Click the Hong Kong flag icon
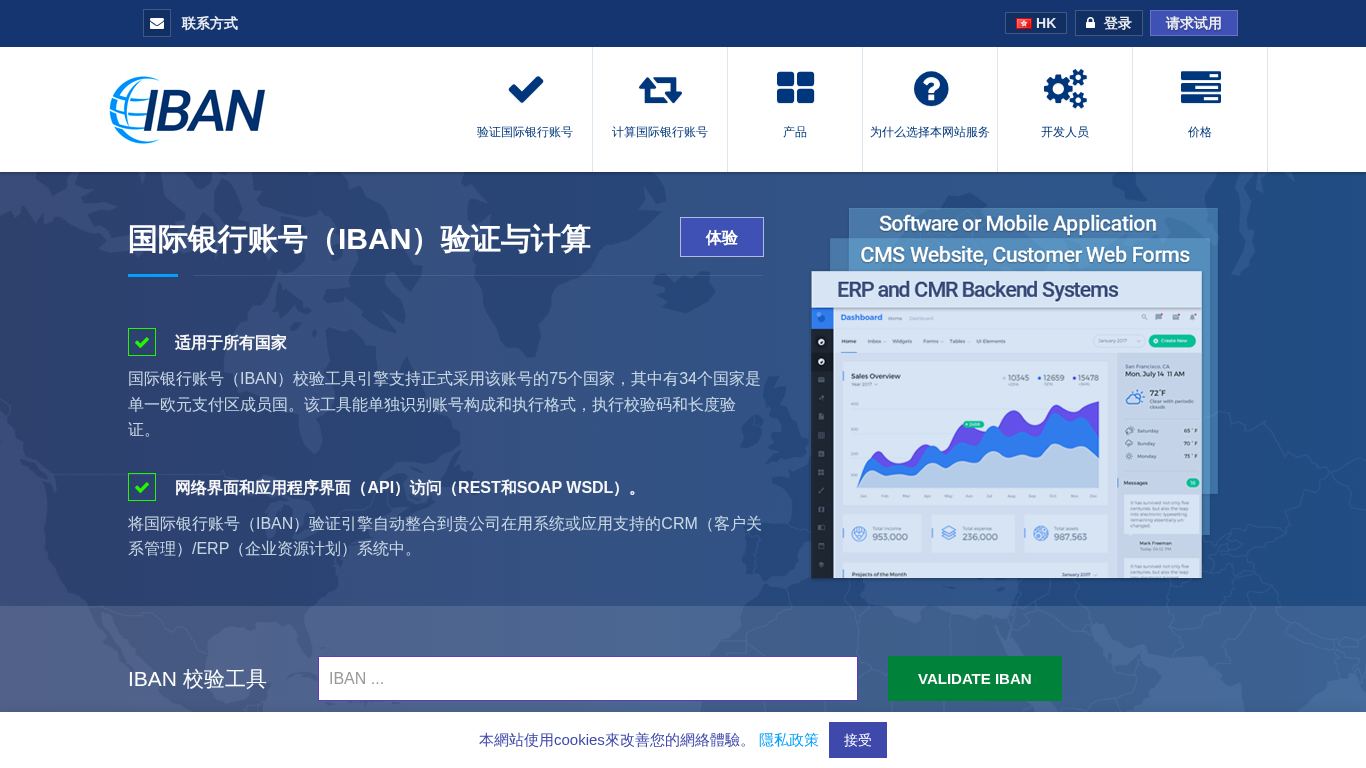The height and width of the screenshot is (768, 1366). [x=1023, y=23]
